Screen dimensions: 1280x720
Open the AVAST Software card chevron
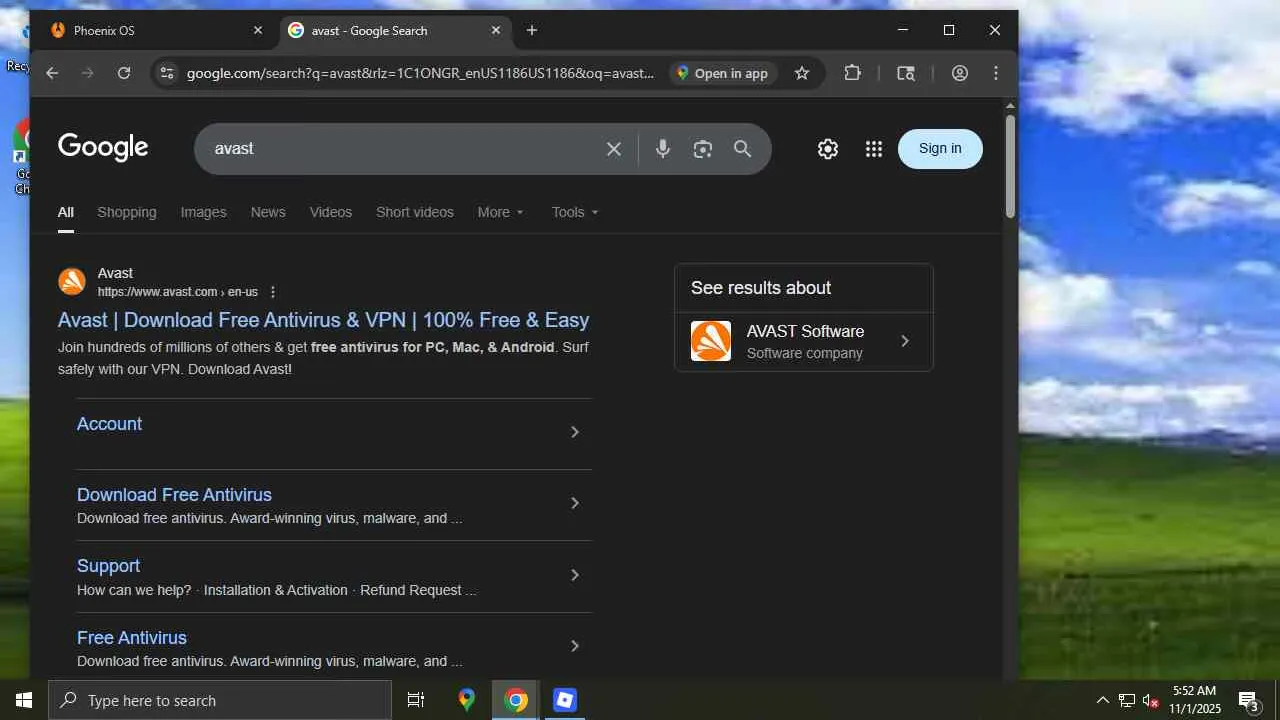coord(905,341)
